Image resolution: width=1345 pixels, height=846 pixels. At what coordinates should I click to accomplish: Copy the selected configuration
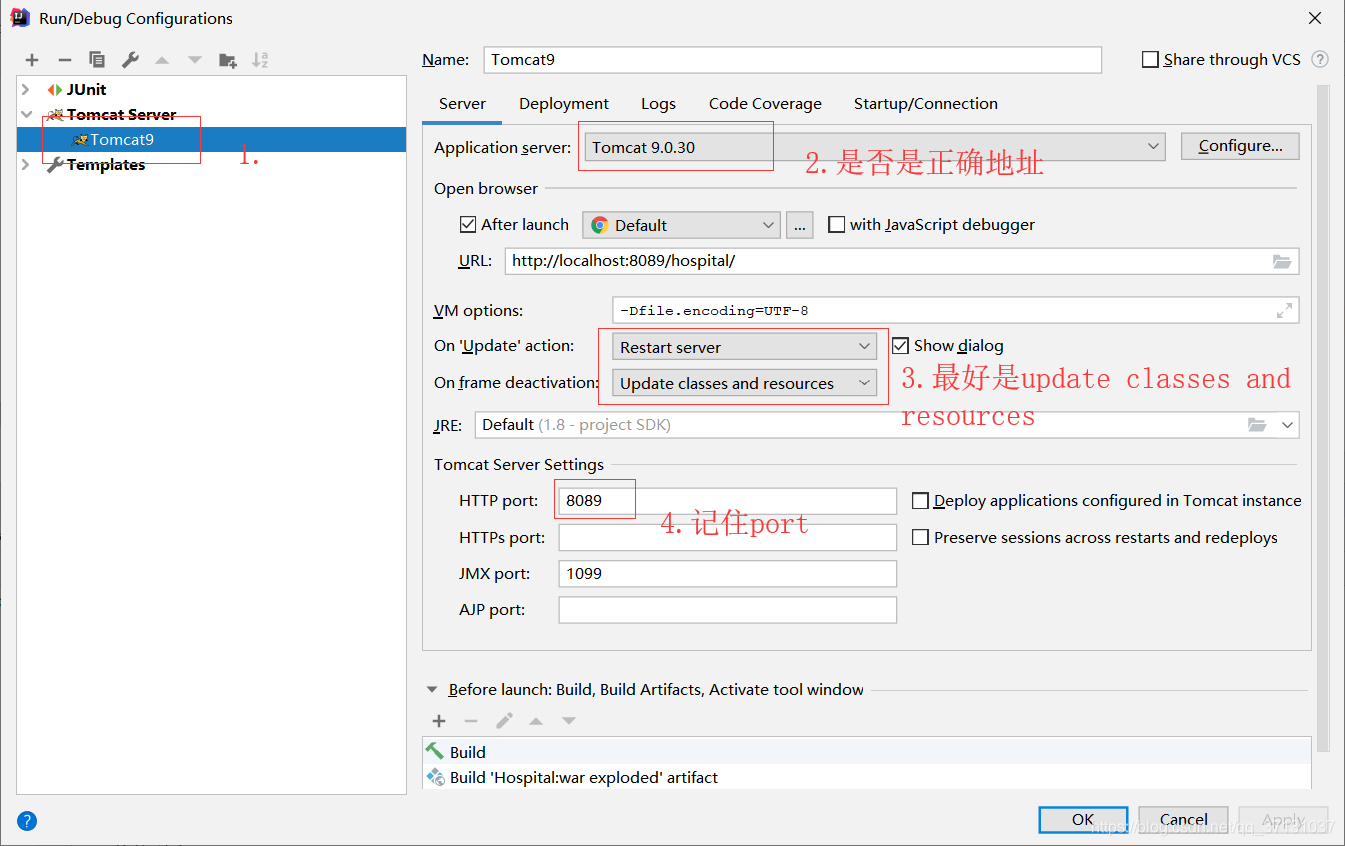click(x=97, y=60)
